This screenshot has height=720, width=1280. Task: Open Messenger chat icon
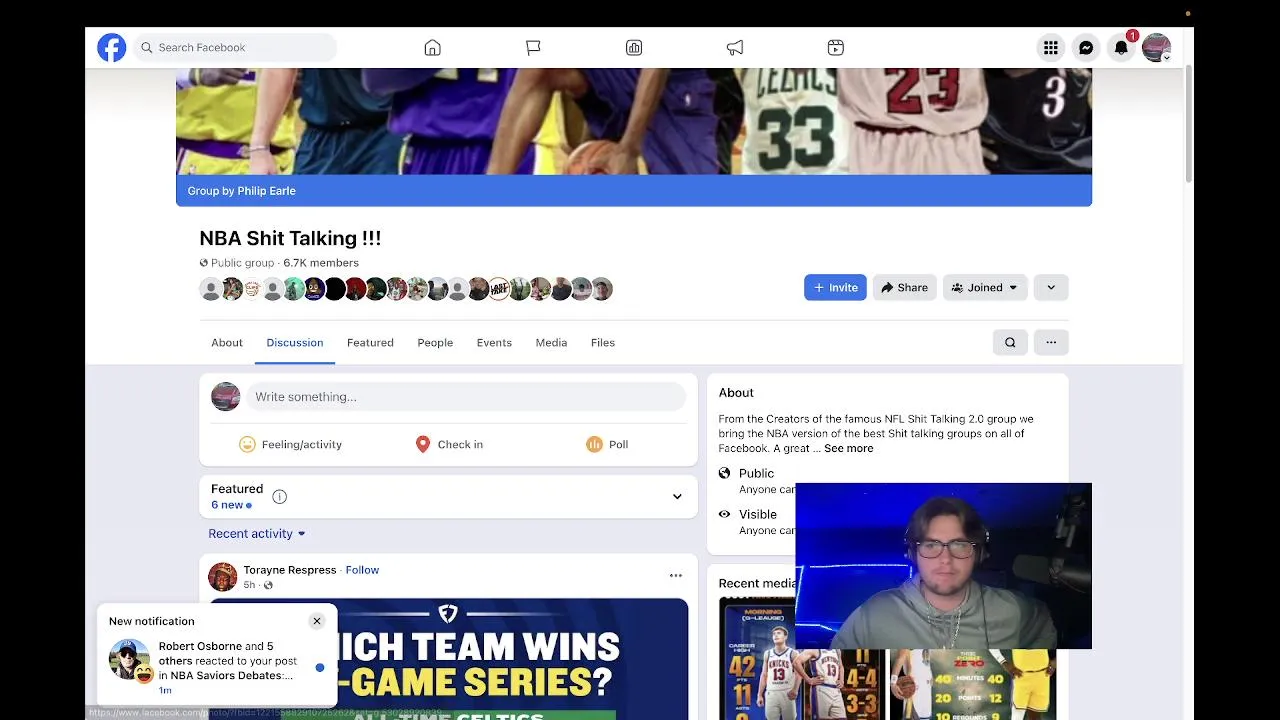pos(1086,47)
